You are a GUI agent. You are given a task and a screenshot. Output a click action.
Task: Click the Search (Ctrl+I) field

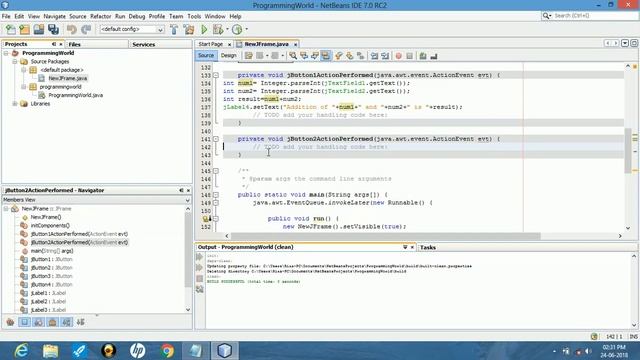pyautogui.click(x=590, y=16)
